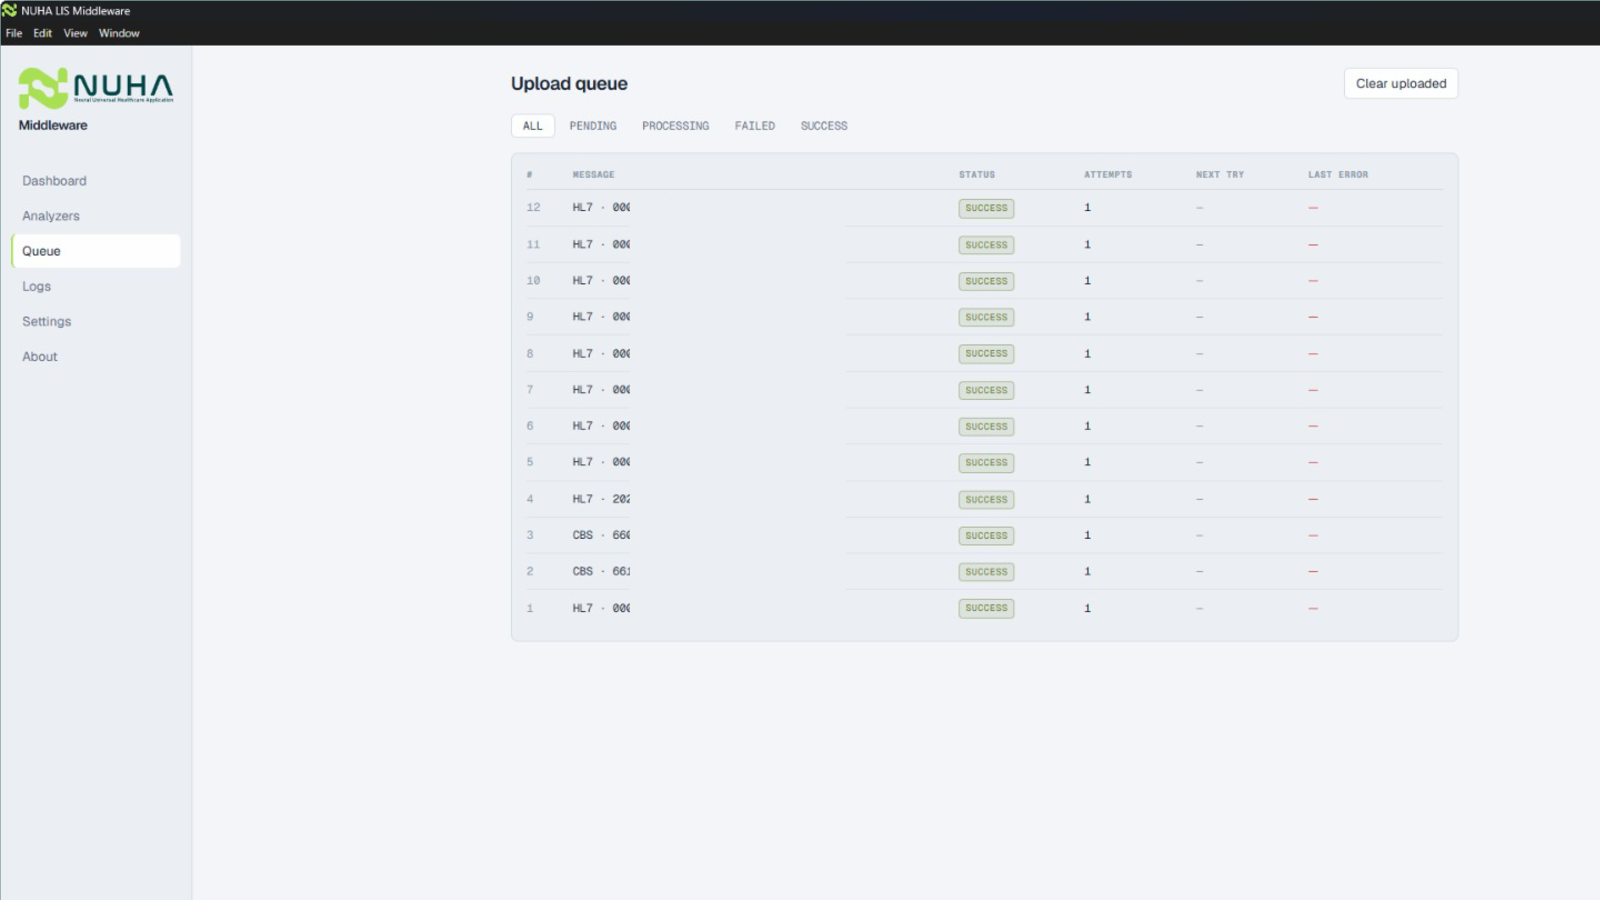Select the HL7 message in row 12
The image size is (1600, 900).
[x=601, y=208]
